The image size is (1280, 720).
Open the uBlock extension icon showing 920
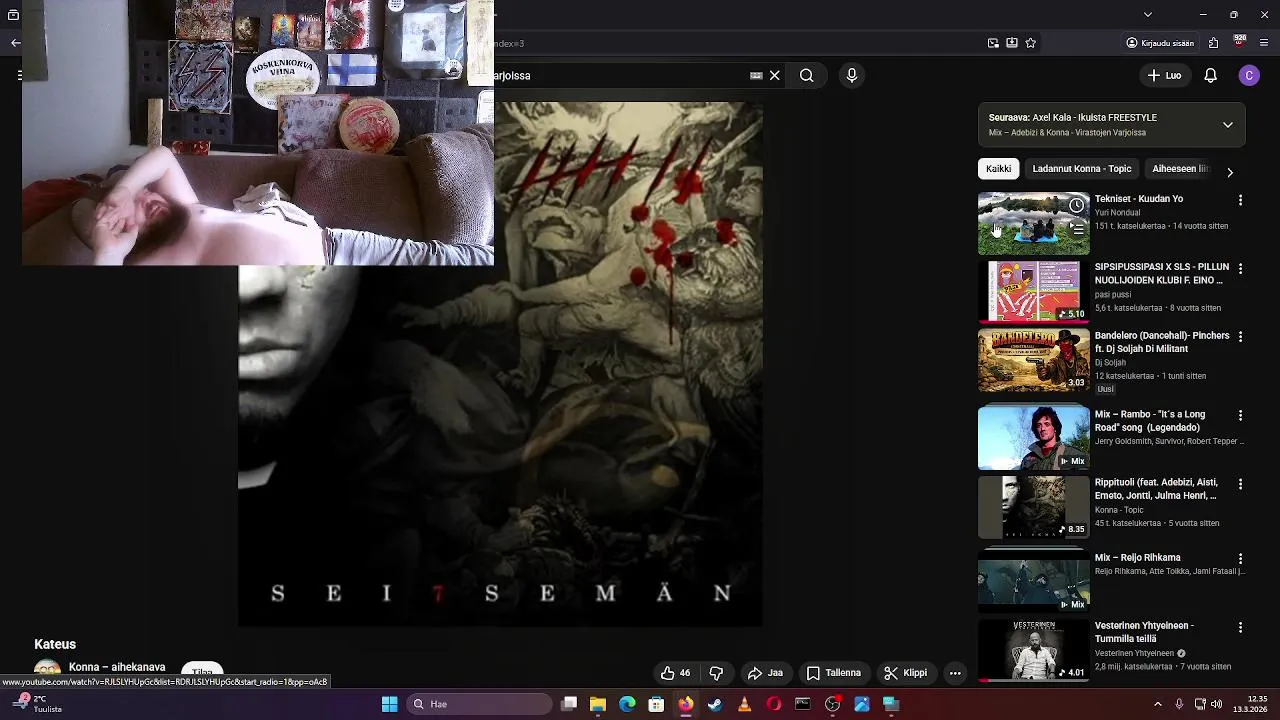[x=1240, y=42]
